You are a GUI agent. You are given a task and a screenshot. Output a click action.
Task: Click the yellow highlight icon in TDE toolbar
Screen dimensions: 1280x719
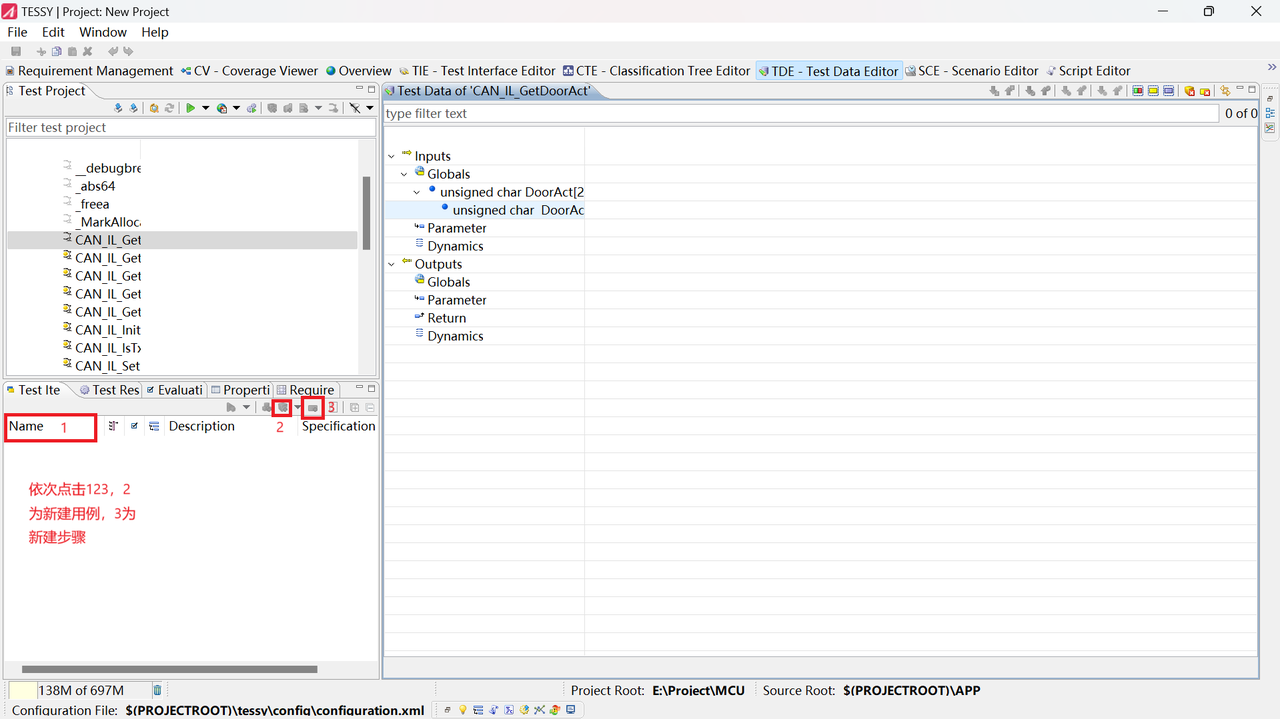pos(1153,91)
